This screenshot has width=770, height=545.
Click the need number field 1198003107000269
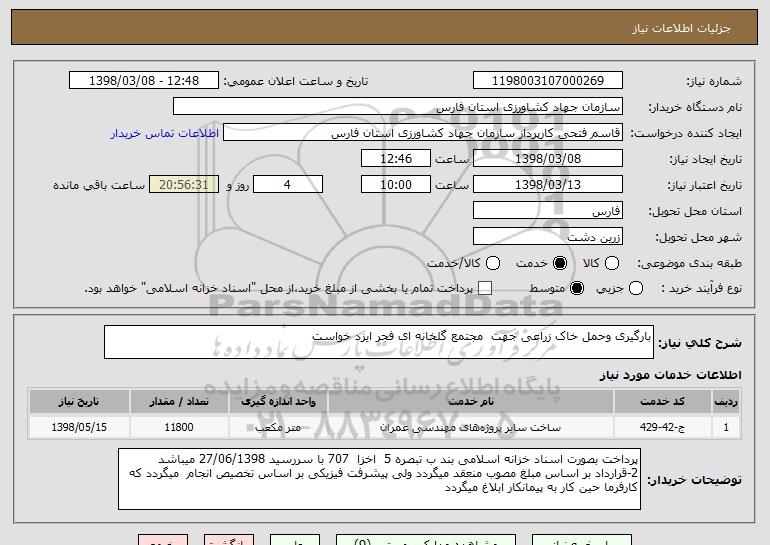[548, 81]
